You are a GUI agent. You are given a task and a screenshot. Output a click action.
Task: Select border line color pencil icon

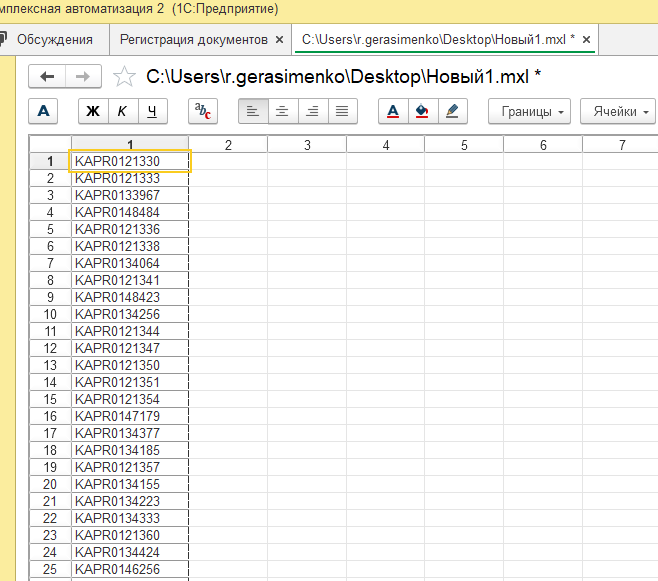(453, 111)
